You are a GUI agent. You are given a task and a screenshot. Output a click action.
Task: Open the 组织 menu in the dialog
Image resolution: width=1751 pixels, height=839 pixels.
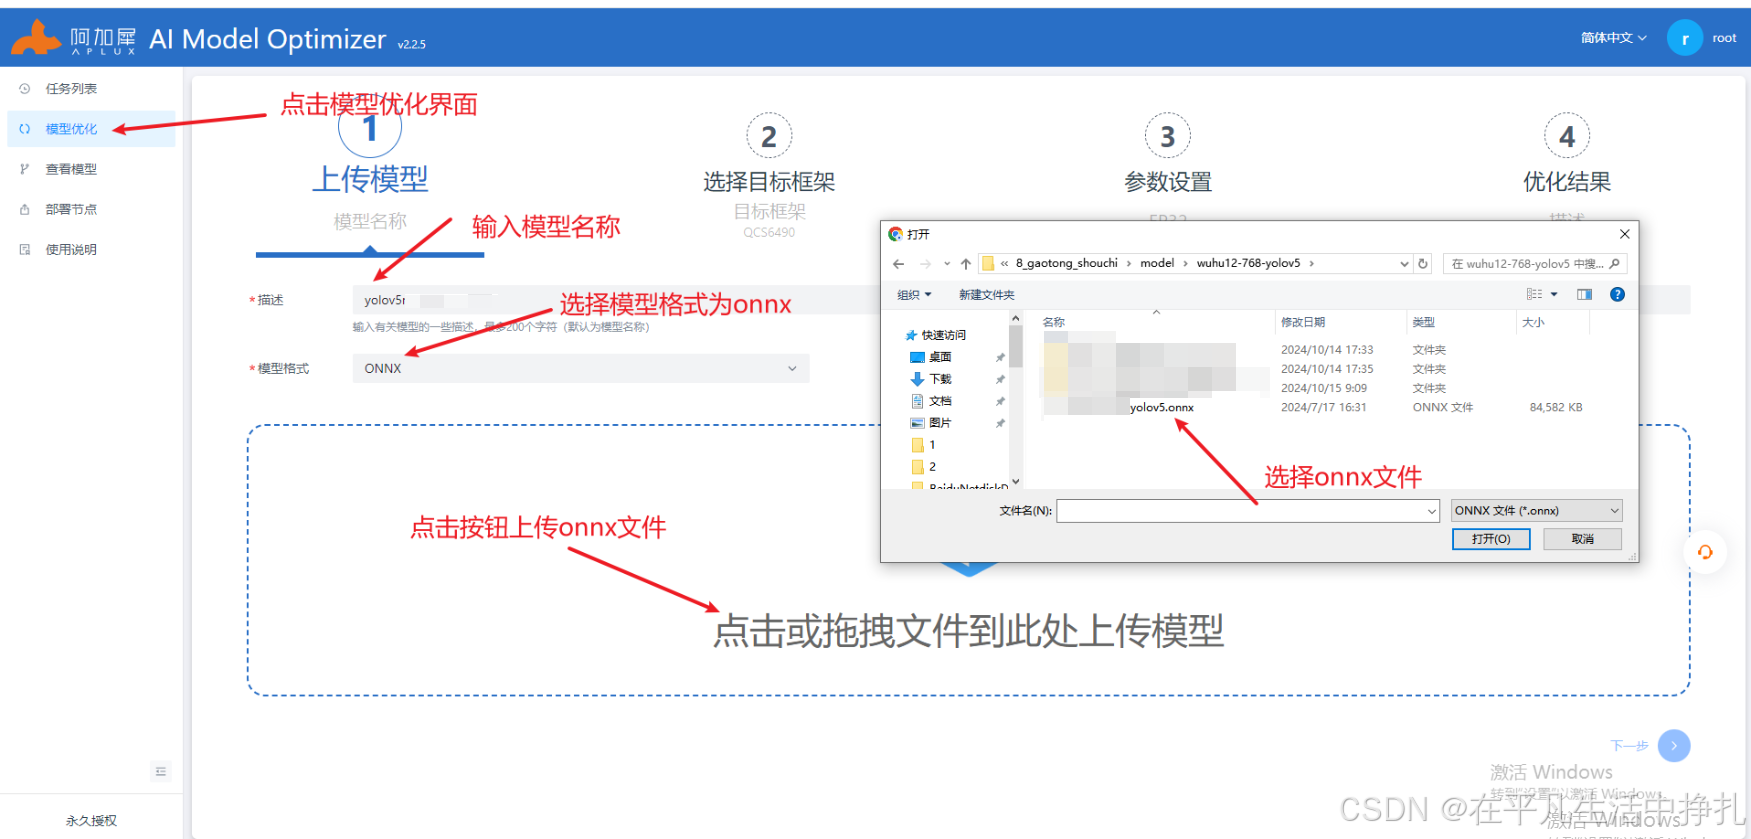[x=914, y=294]
